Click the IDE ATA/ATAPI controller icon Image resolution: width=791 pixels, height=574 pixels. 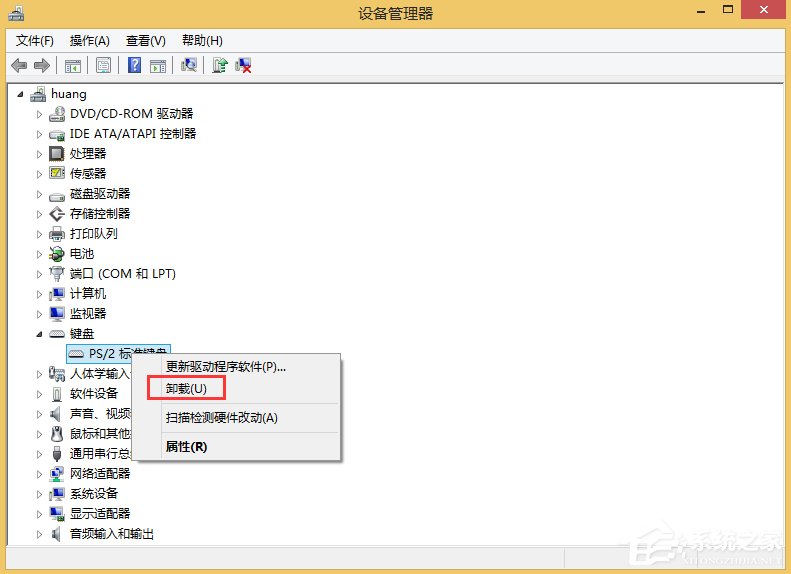[57, 134]
